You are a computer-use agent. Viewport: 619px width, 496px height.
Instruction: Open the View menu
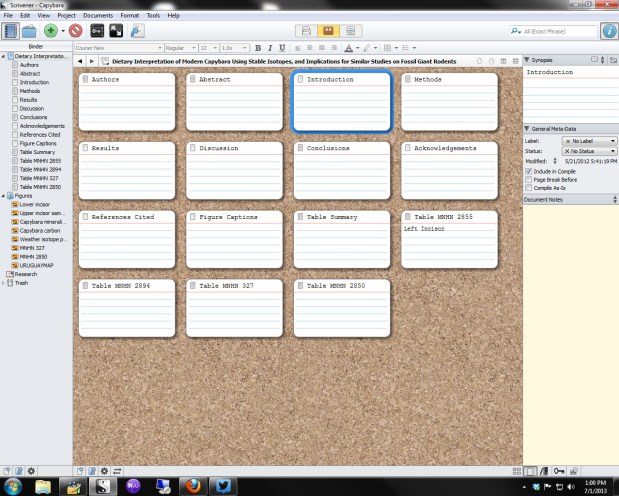[43, 15]
